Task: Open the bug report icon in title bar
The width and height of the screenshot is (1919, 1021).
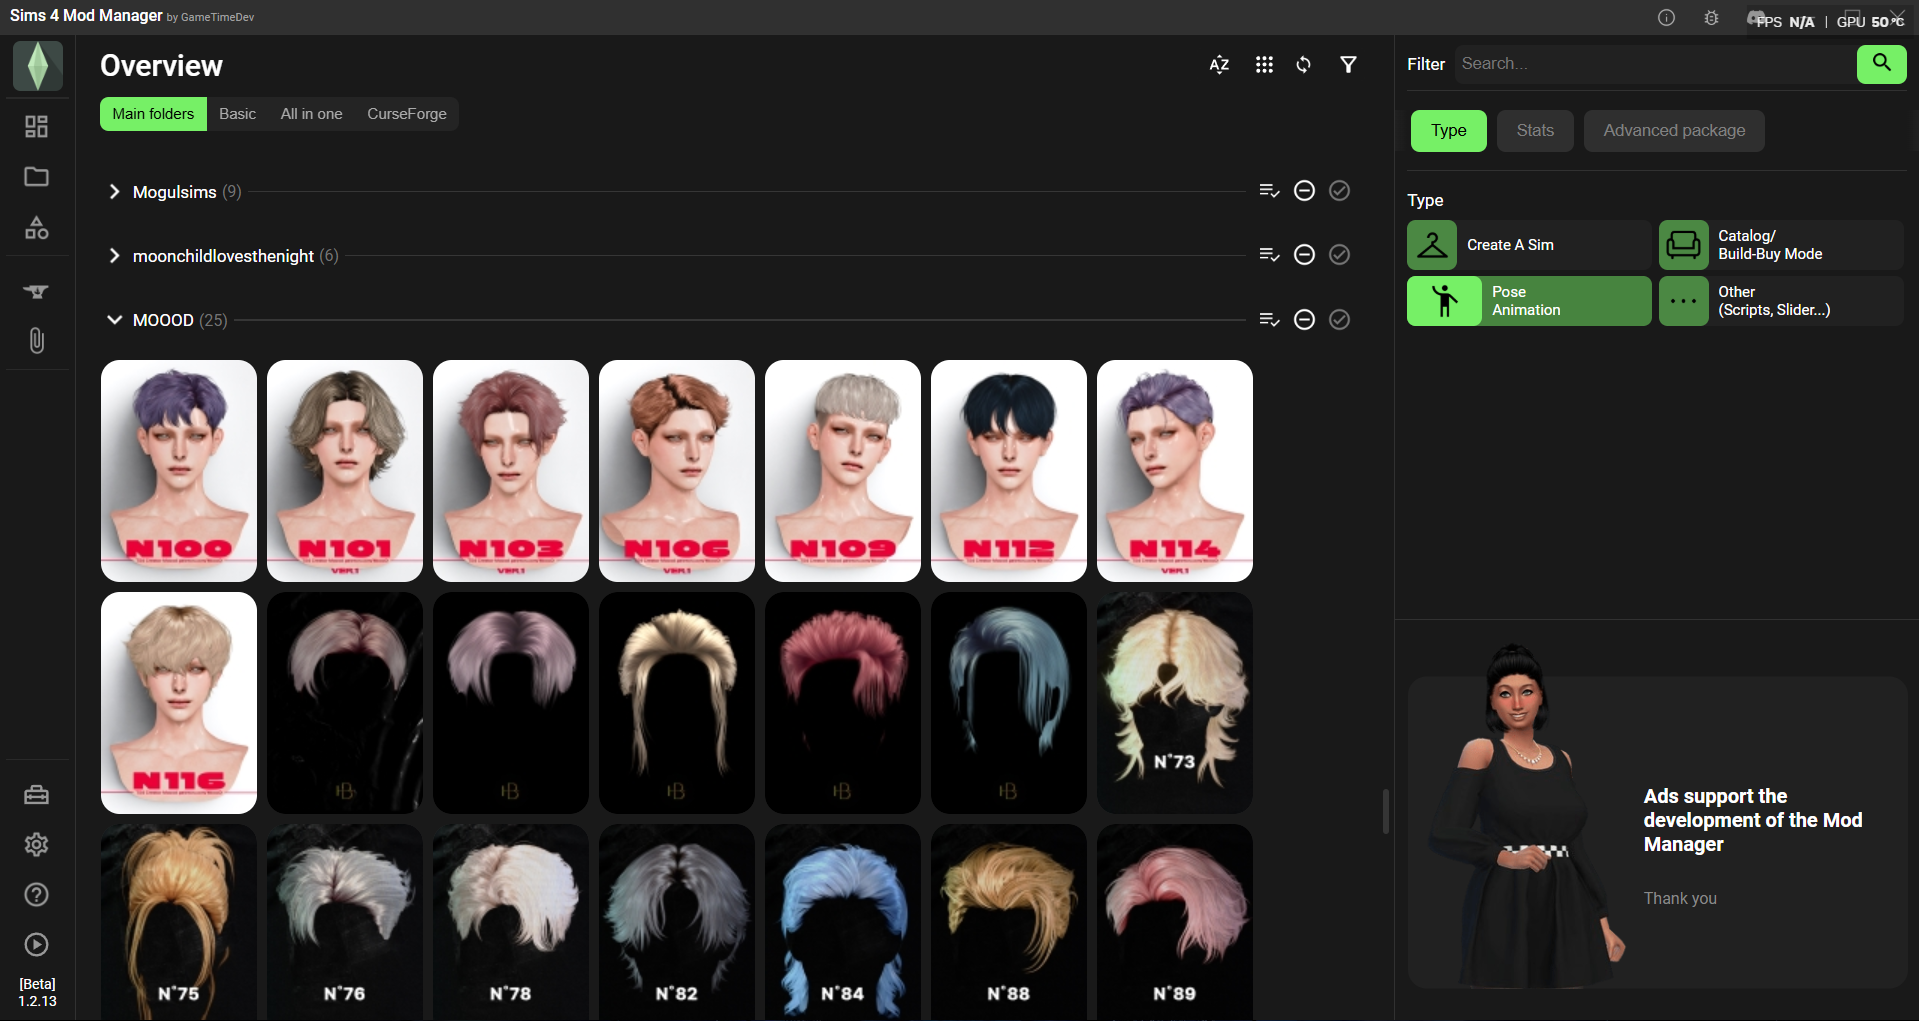Action: click(x=1711, y=18)
